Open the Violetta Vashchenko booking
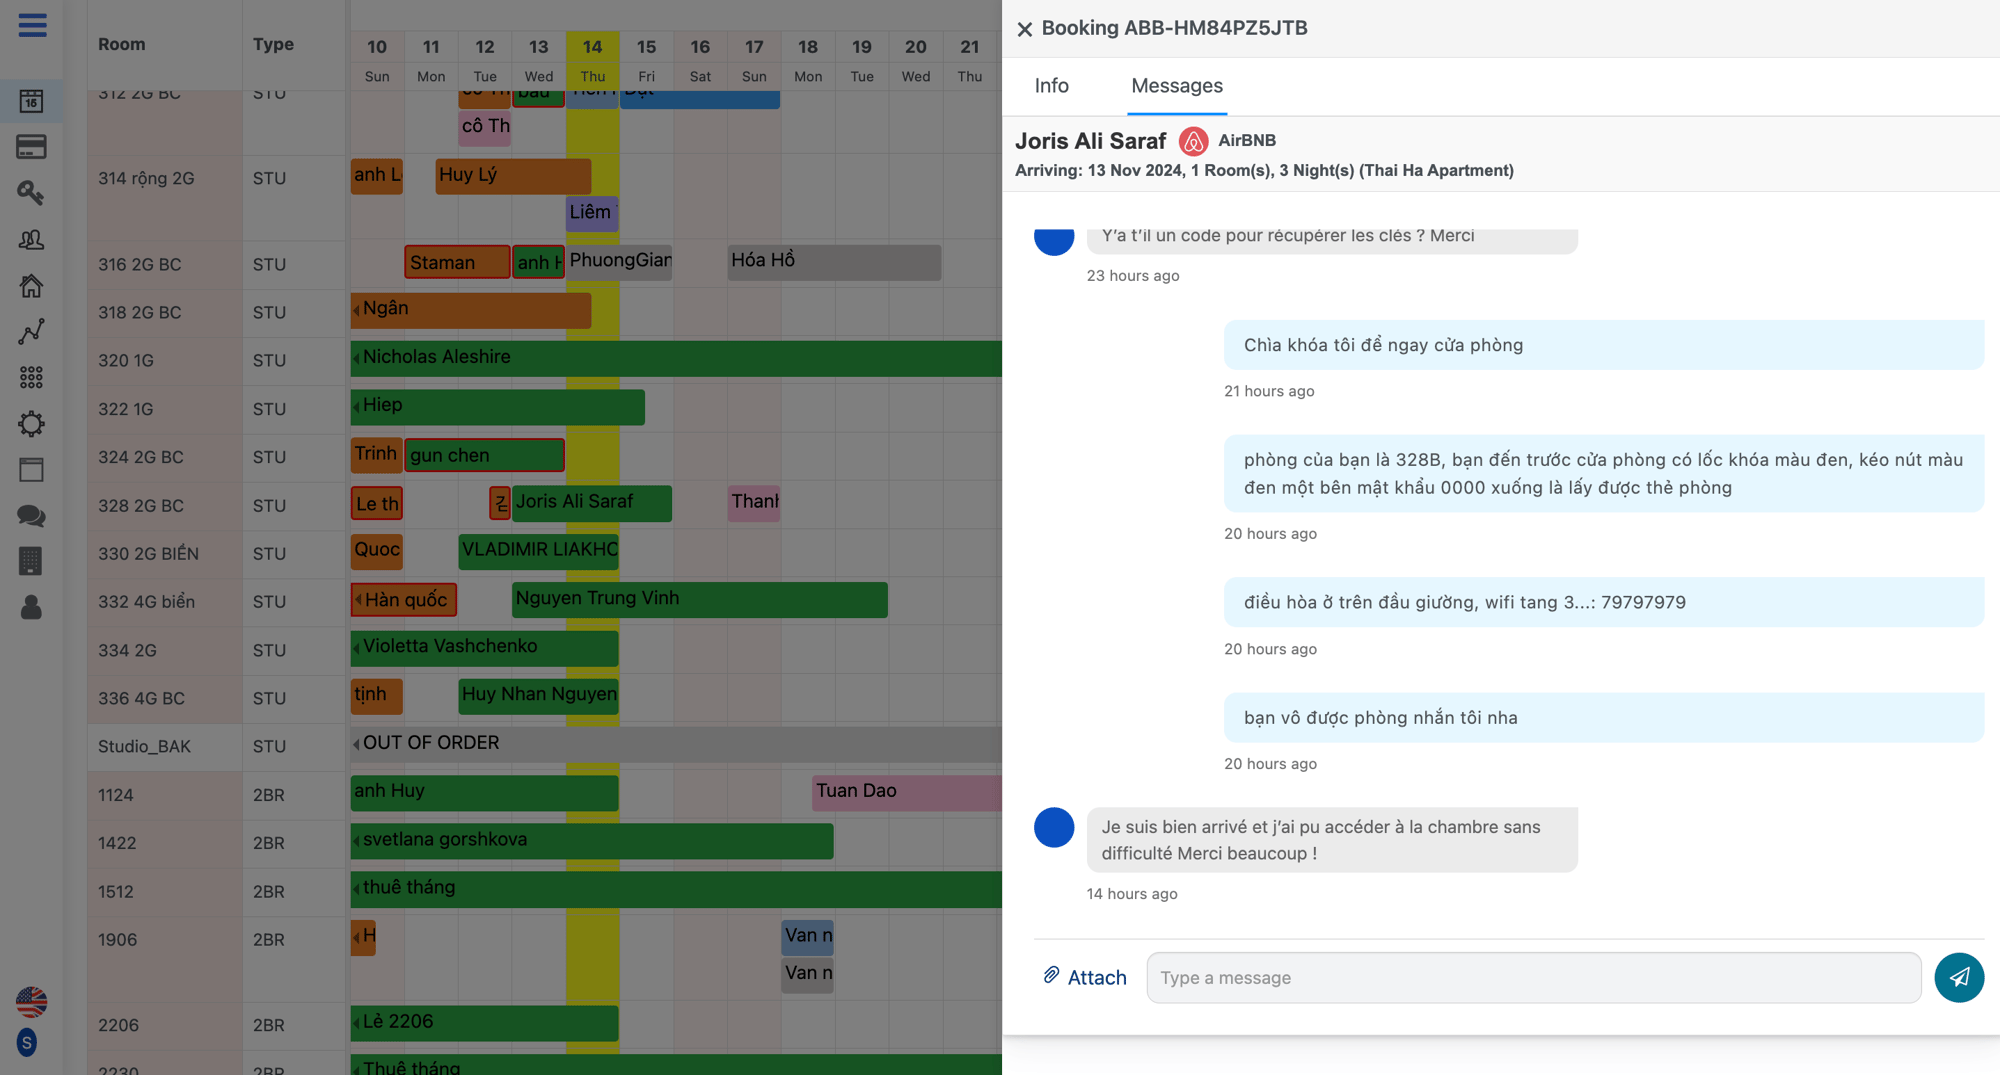 point(484,648)
